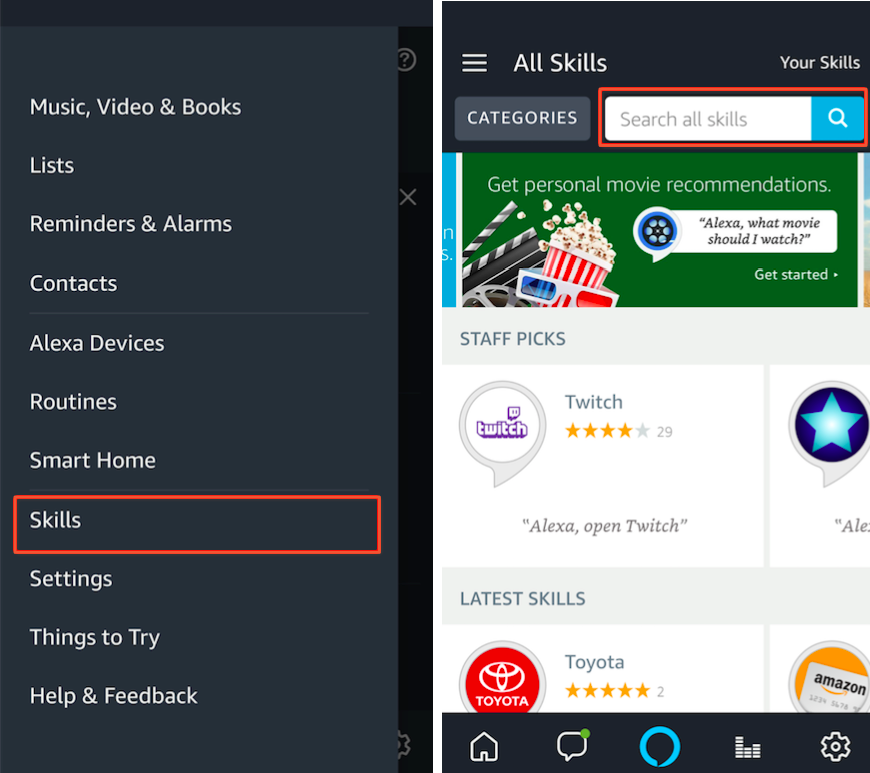Viewport: 870px width, 773px height.
Task: Tap the movie recommendations banner
Action: click(x=660, y=230)
